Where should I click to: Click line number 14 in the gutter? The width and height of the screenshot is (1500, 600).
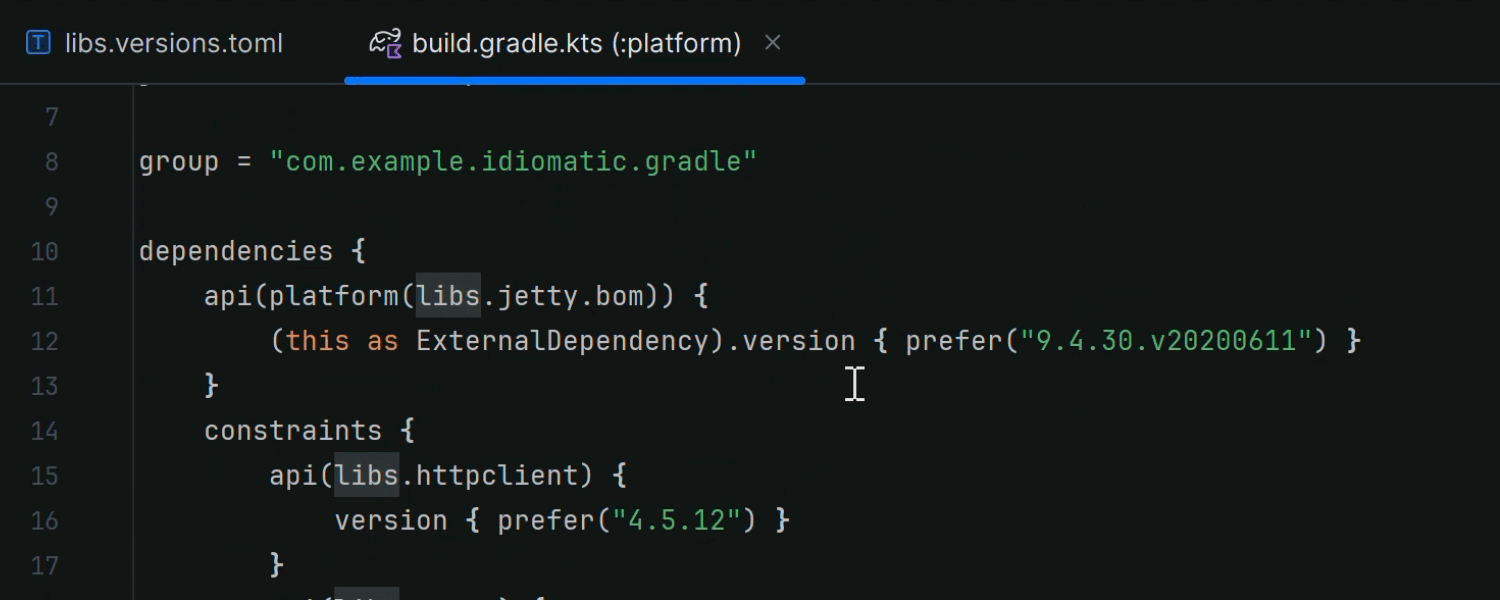44,431
